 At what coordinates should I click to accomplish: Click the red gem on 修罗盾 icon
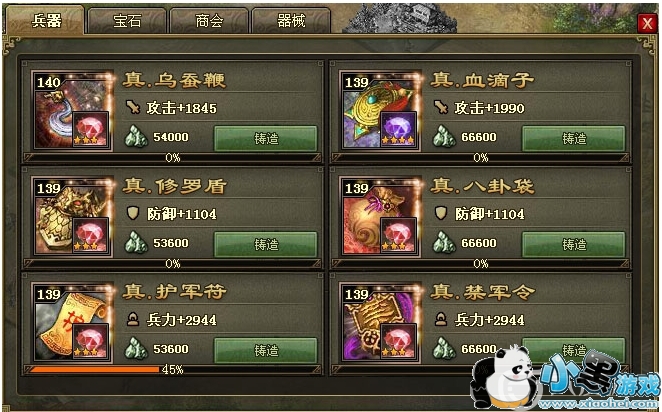pos(90,235)
